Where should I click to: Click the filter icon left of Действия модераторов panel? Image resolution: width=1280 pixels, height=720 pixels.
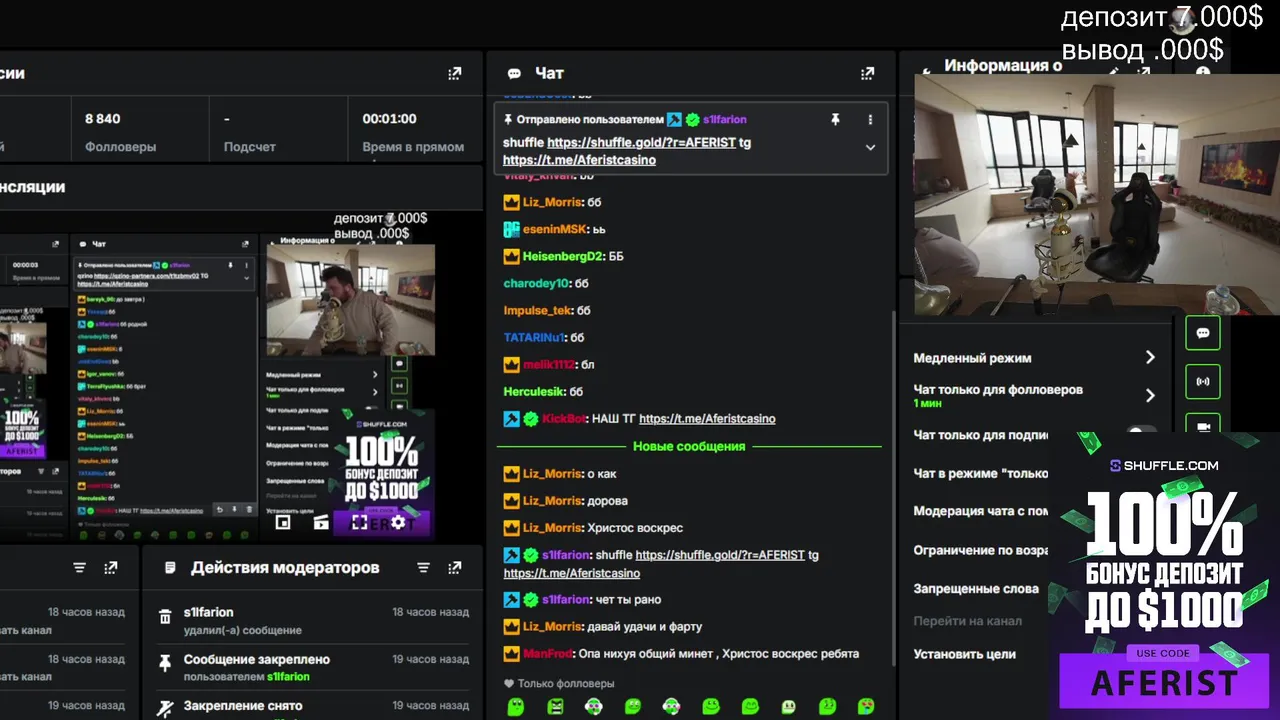click(79, 567)
